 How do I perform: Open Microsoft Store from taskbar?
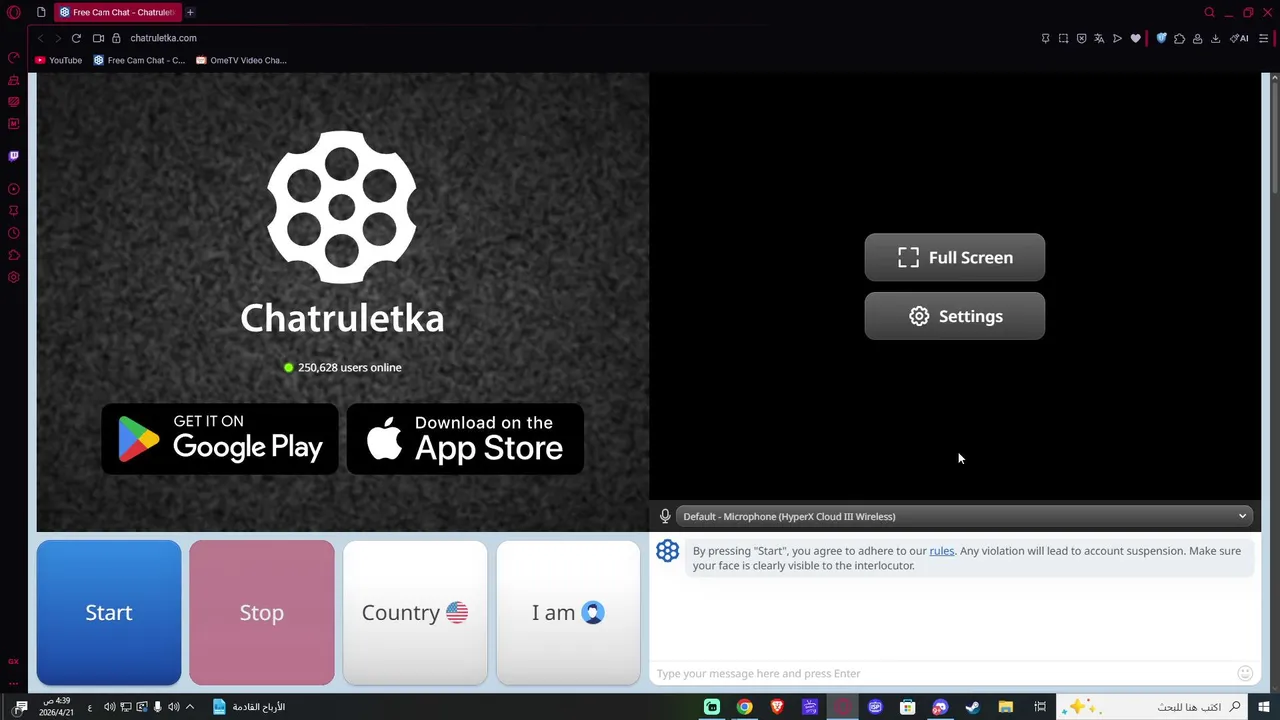pos(907,707)
